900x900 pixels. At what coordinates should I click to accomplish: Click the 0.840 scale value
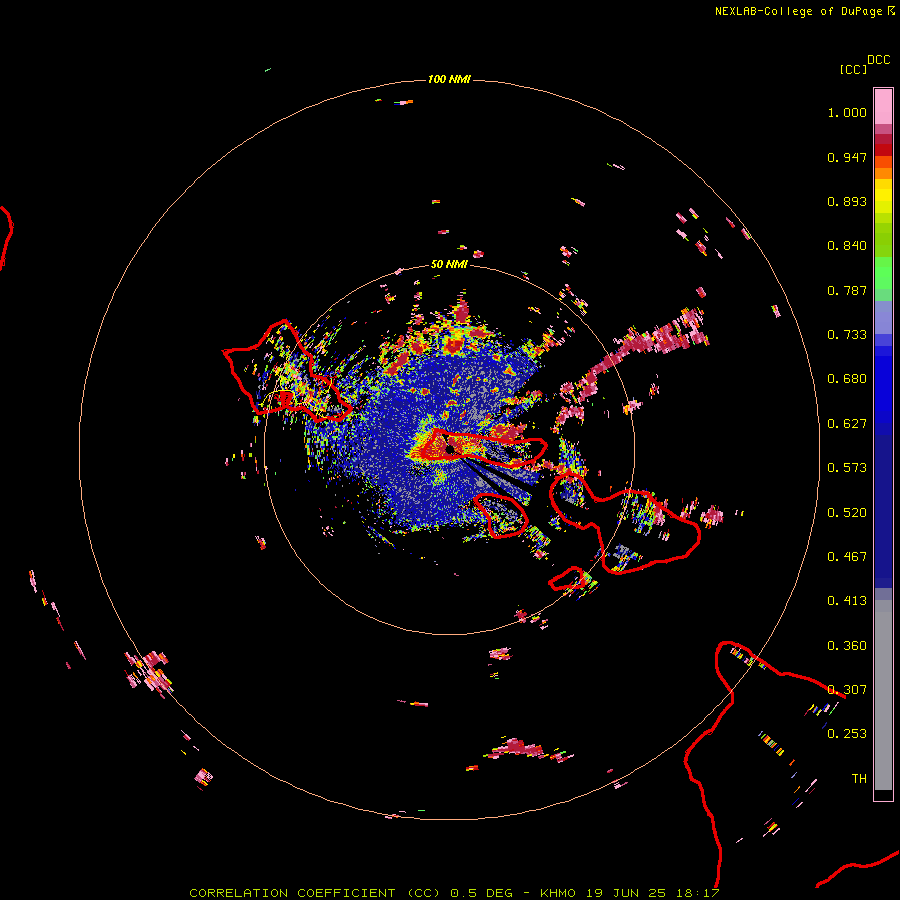[847, 246]
